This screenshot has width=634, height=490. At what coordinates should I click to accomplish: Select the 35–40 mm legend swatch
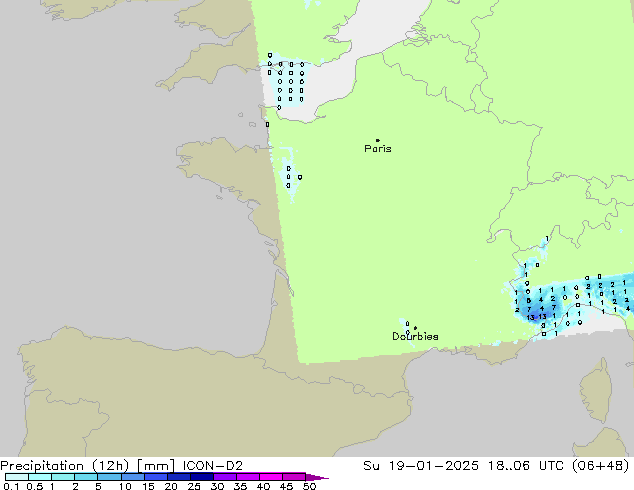coord(247,477)
